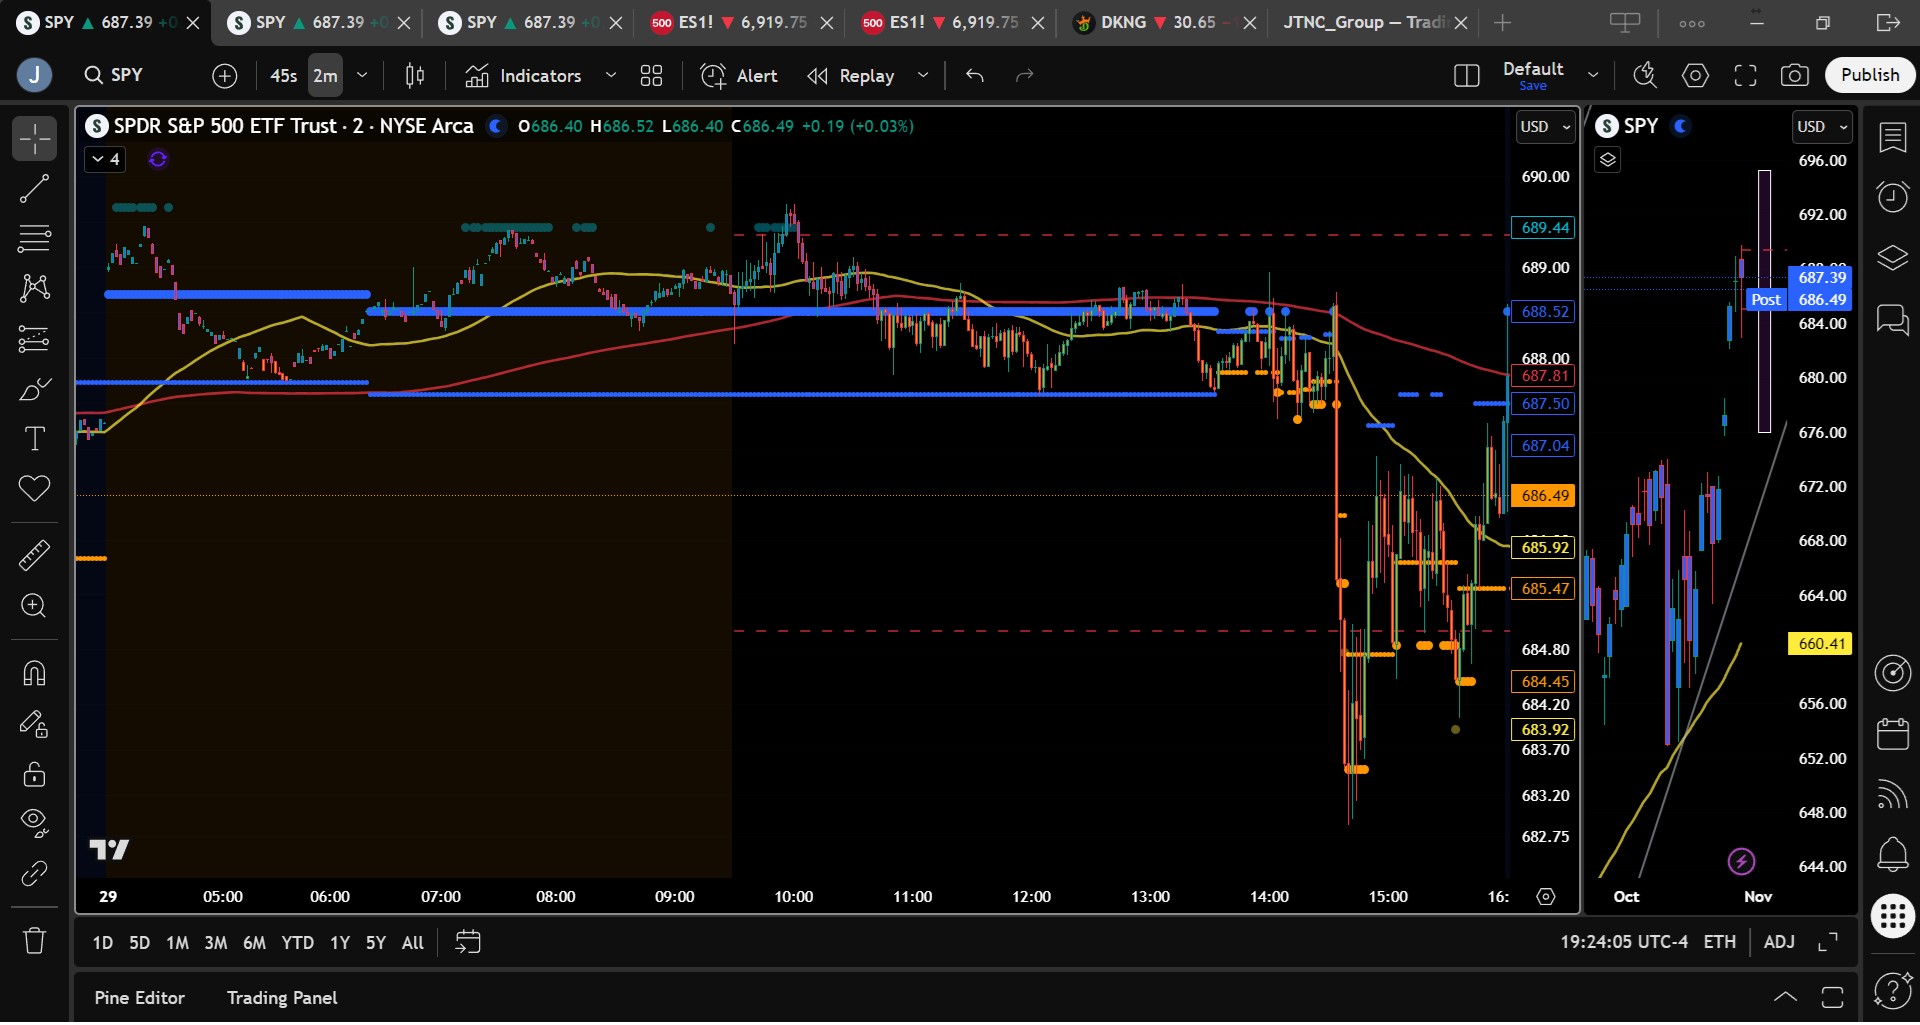The height and width of the screenshot is (1025, 1920).
Task: Expand the favorite indicators dropdown
Action: (x=611, y=76)
